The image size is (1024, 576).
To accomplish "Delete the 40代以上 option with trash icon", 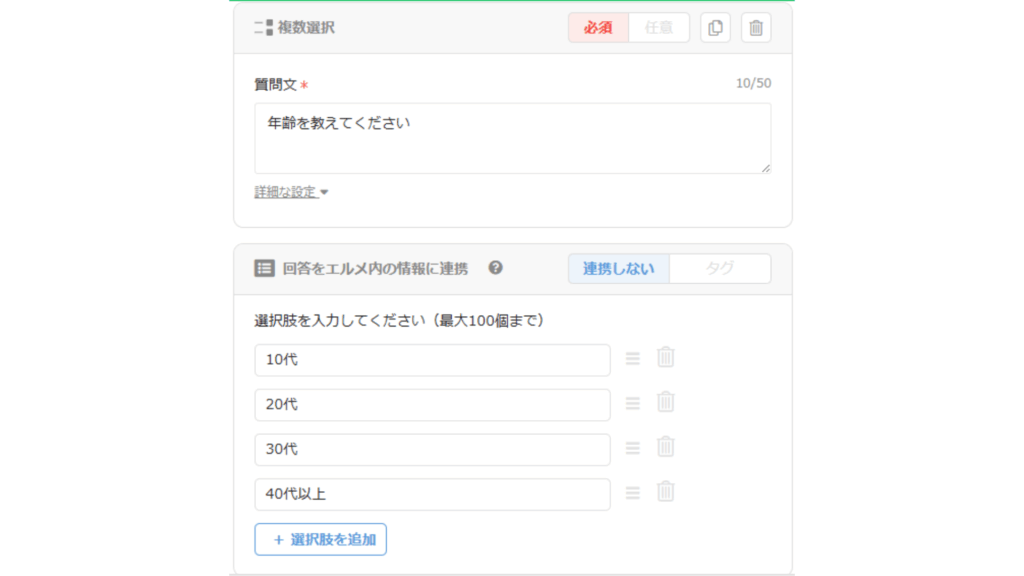I will 665,492.
